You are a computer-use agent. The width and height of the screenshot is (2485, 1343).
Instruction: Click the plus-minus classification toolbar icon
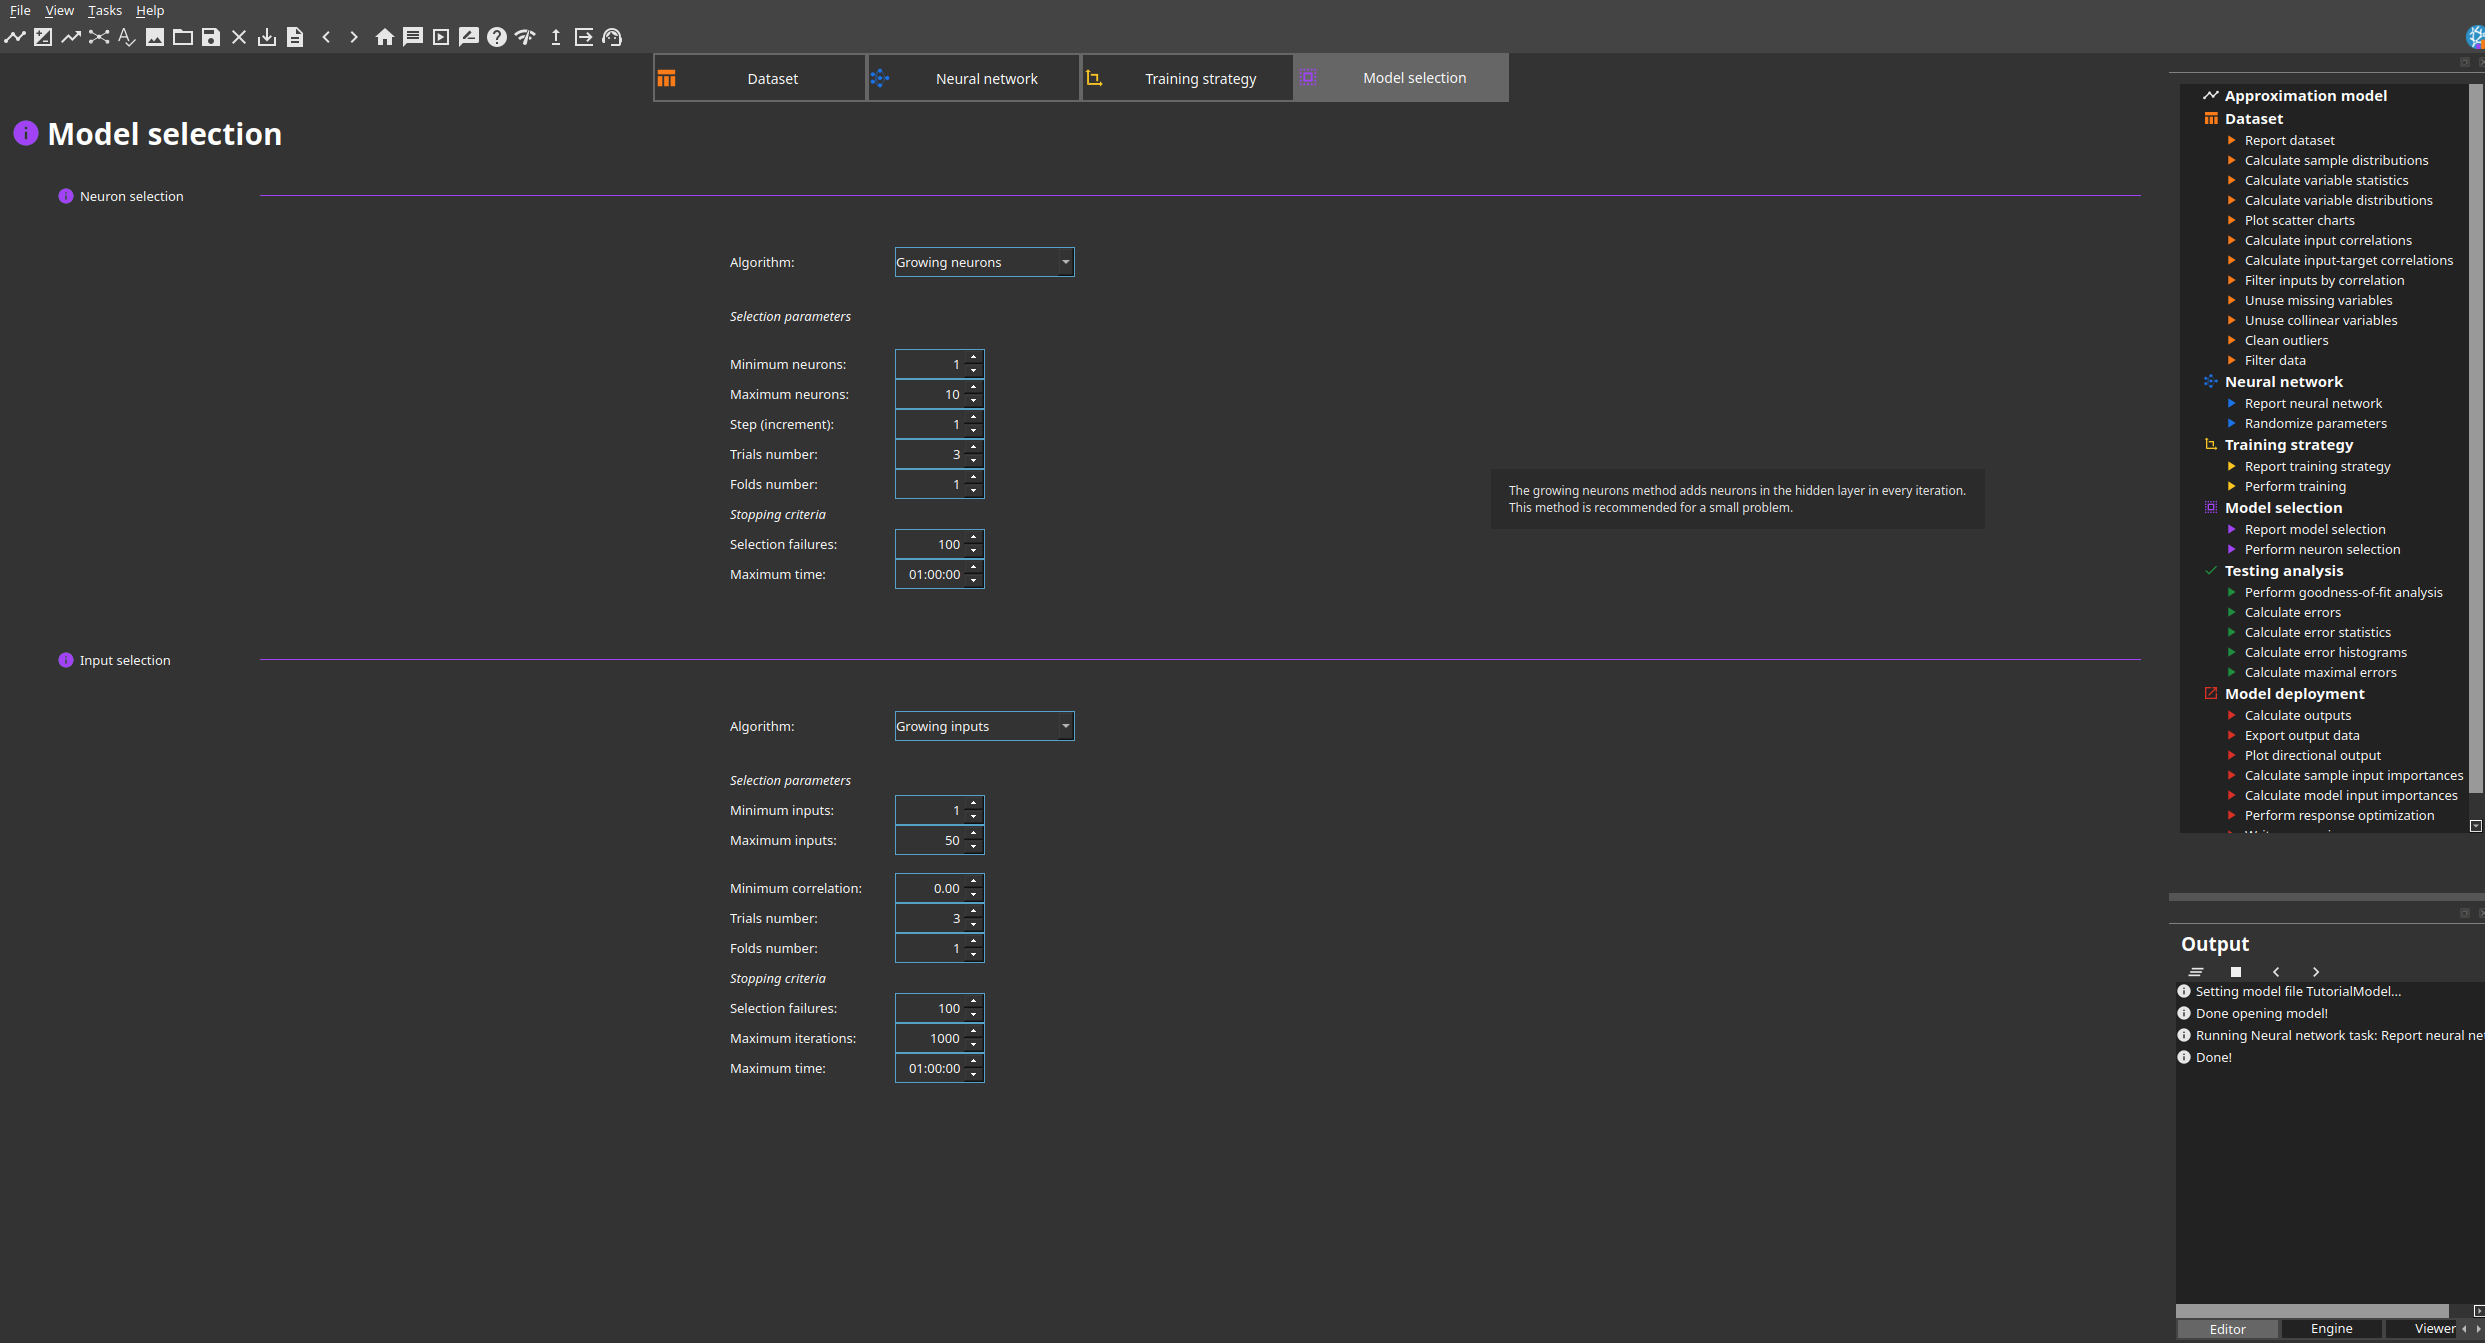tap(43, 37)
